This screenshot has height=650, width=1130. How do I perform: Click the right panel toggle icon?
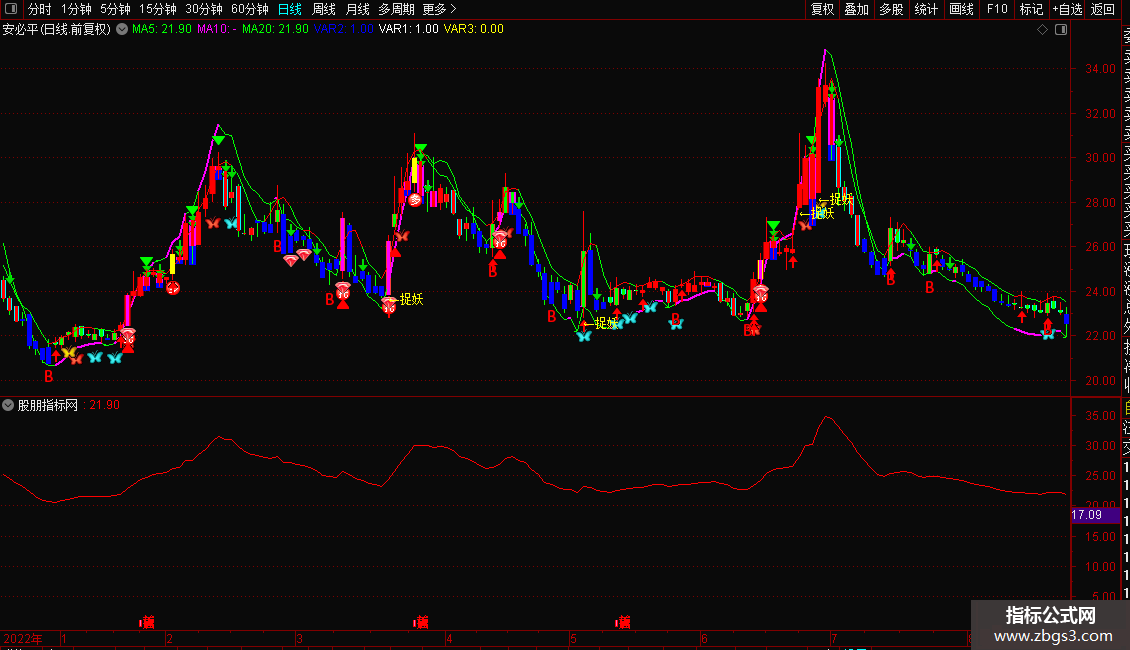[x=1061, y=30]
